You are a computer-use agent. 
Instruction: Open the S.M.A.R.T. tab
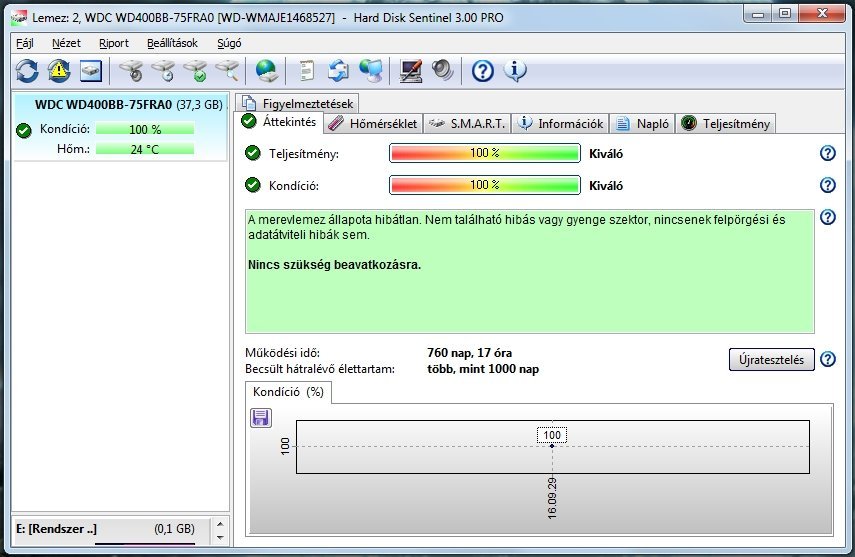467,124
